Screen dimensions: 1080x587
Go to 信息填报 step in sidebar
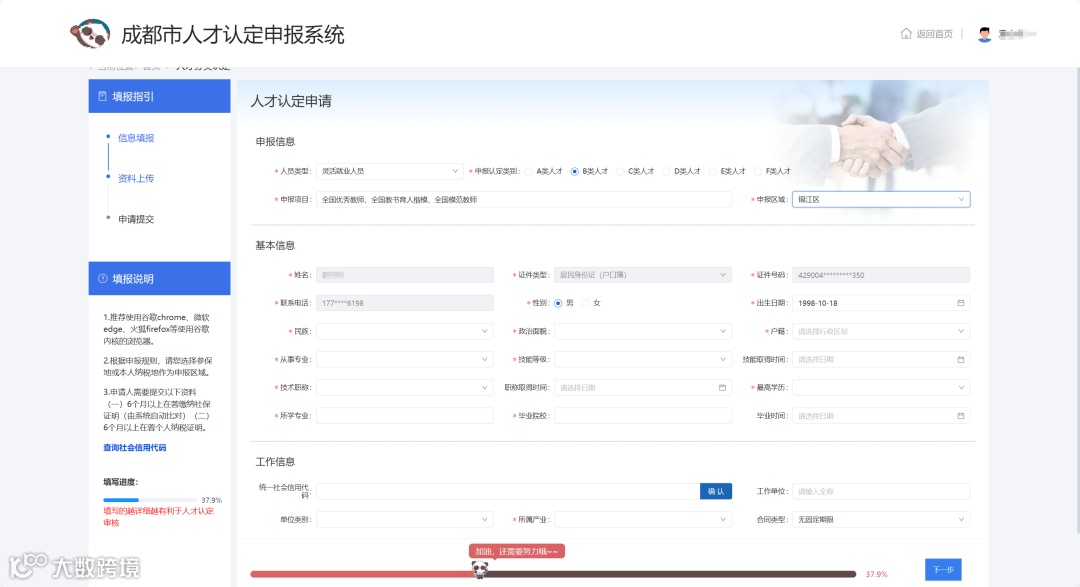[x=136, y=138]
